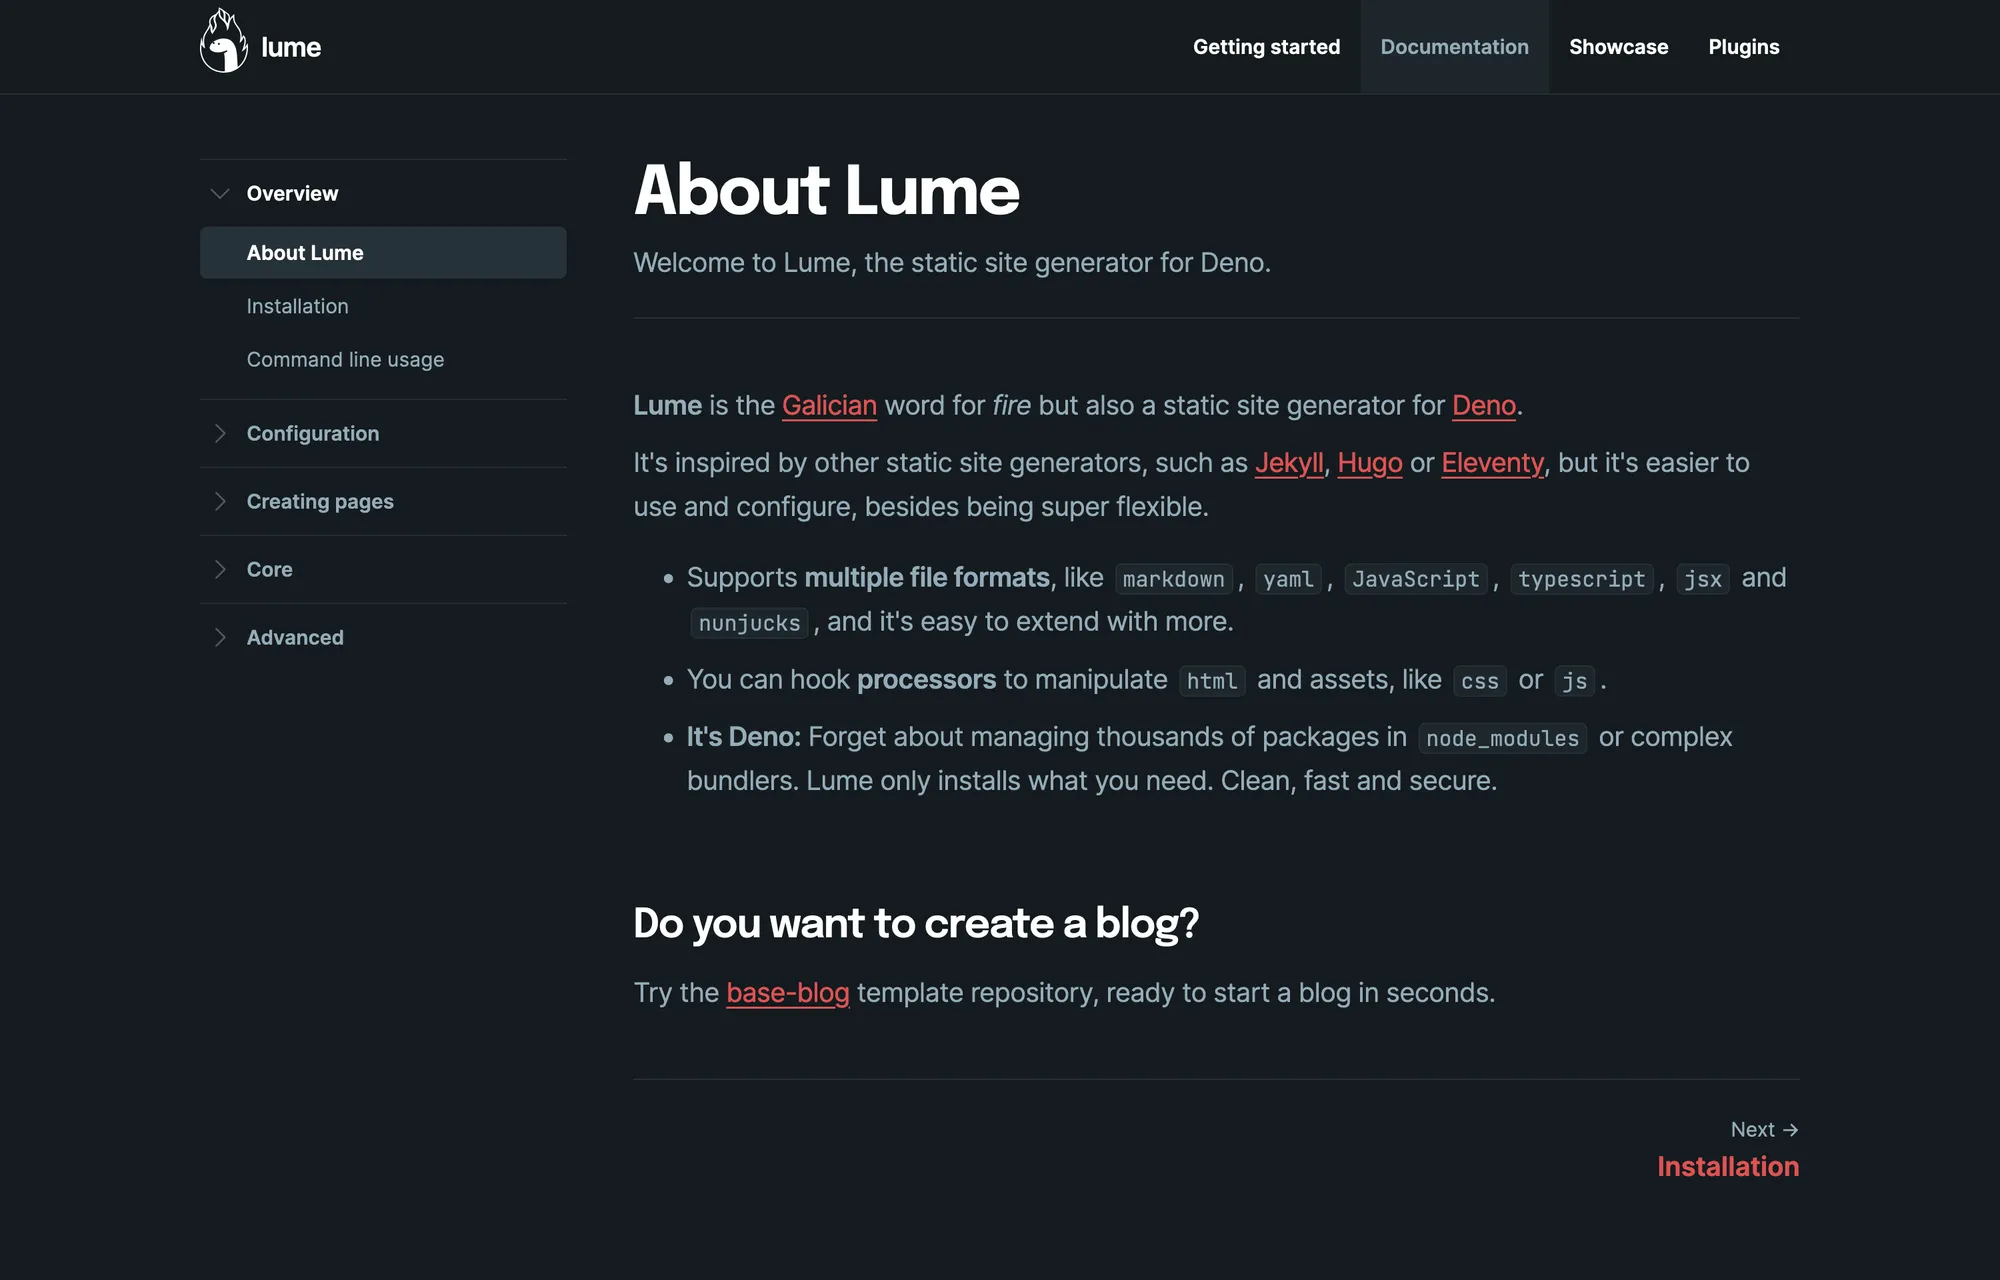This screenshot has width=2000, height=1280.
Task: Click the typescript code tag
Action: pos(1581,579)
